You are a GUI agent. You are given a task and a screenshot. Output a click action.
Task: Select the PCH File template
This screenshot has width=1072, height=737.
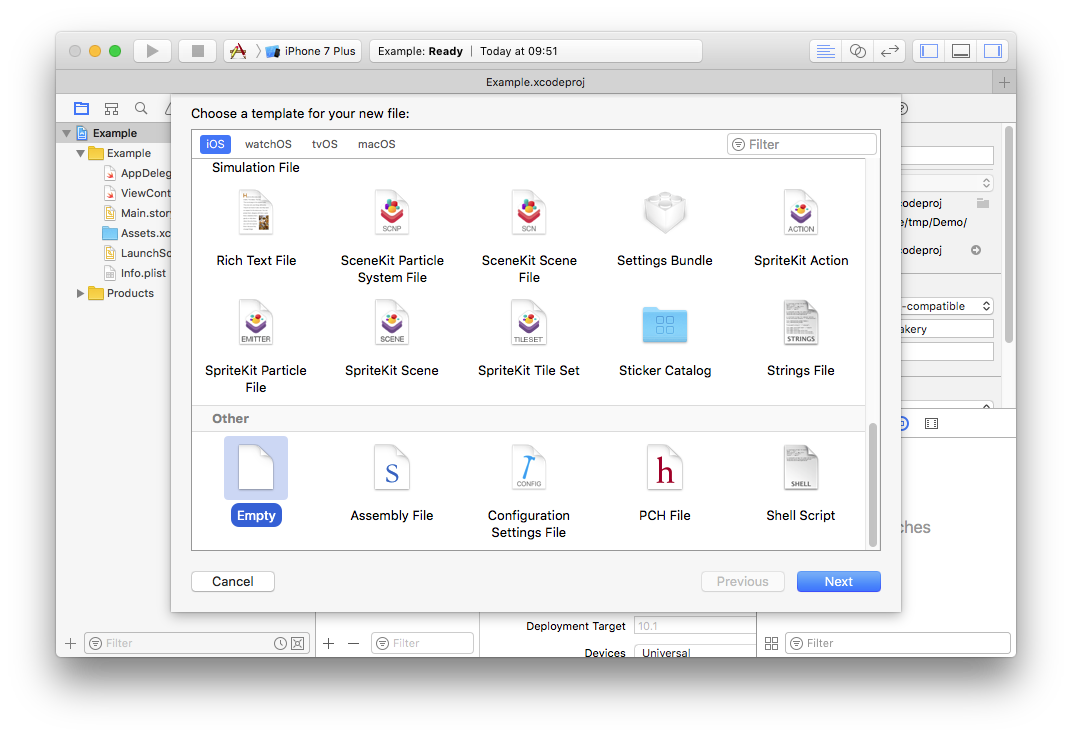pyautogui.click(x=665, y=469)
